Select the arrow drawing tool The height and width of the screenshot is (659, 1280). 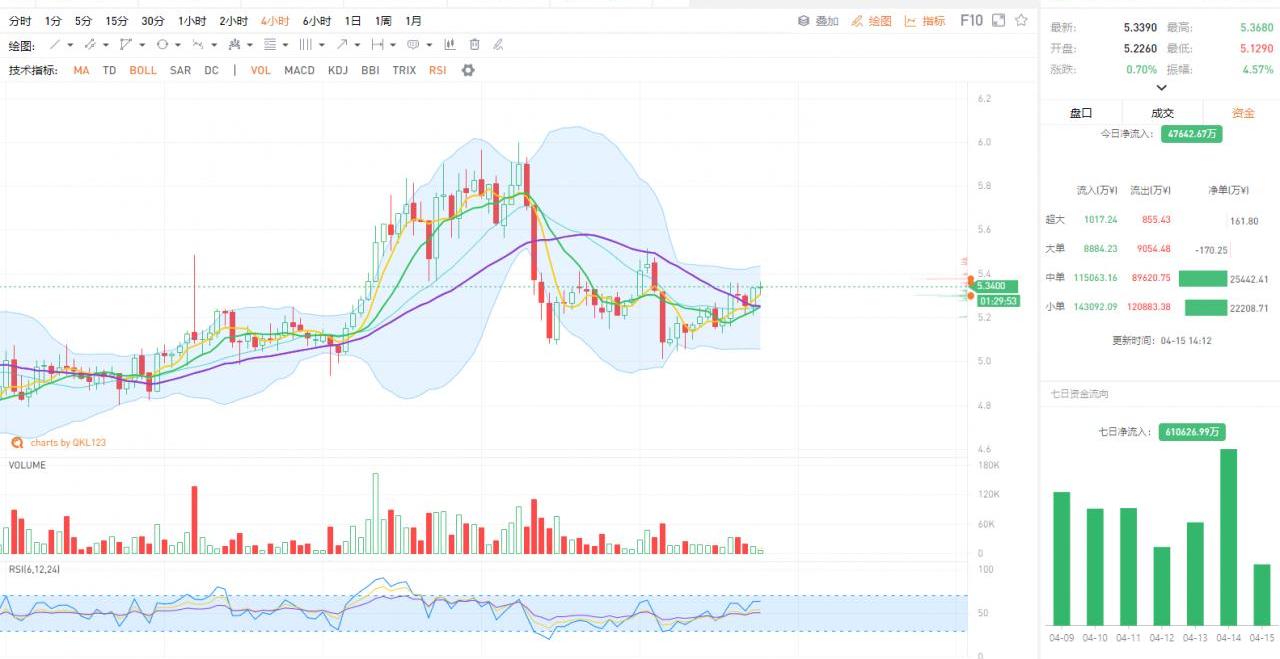pos(342,45)
